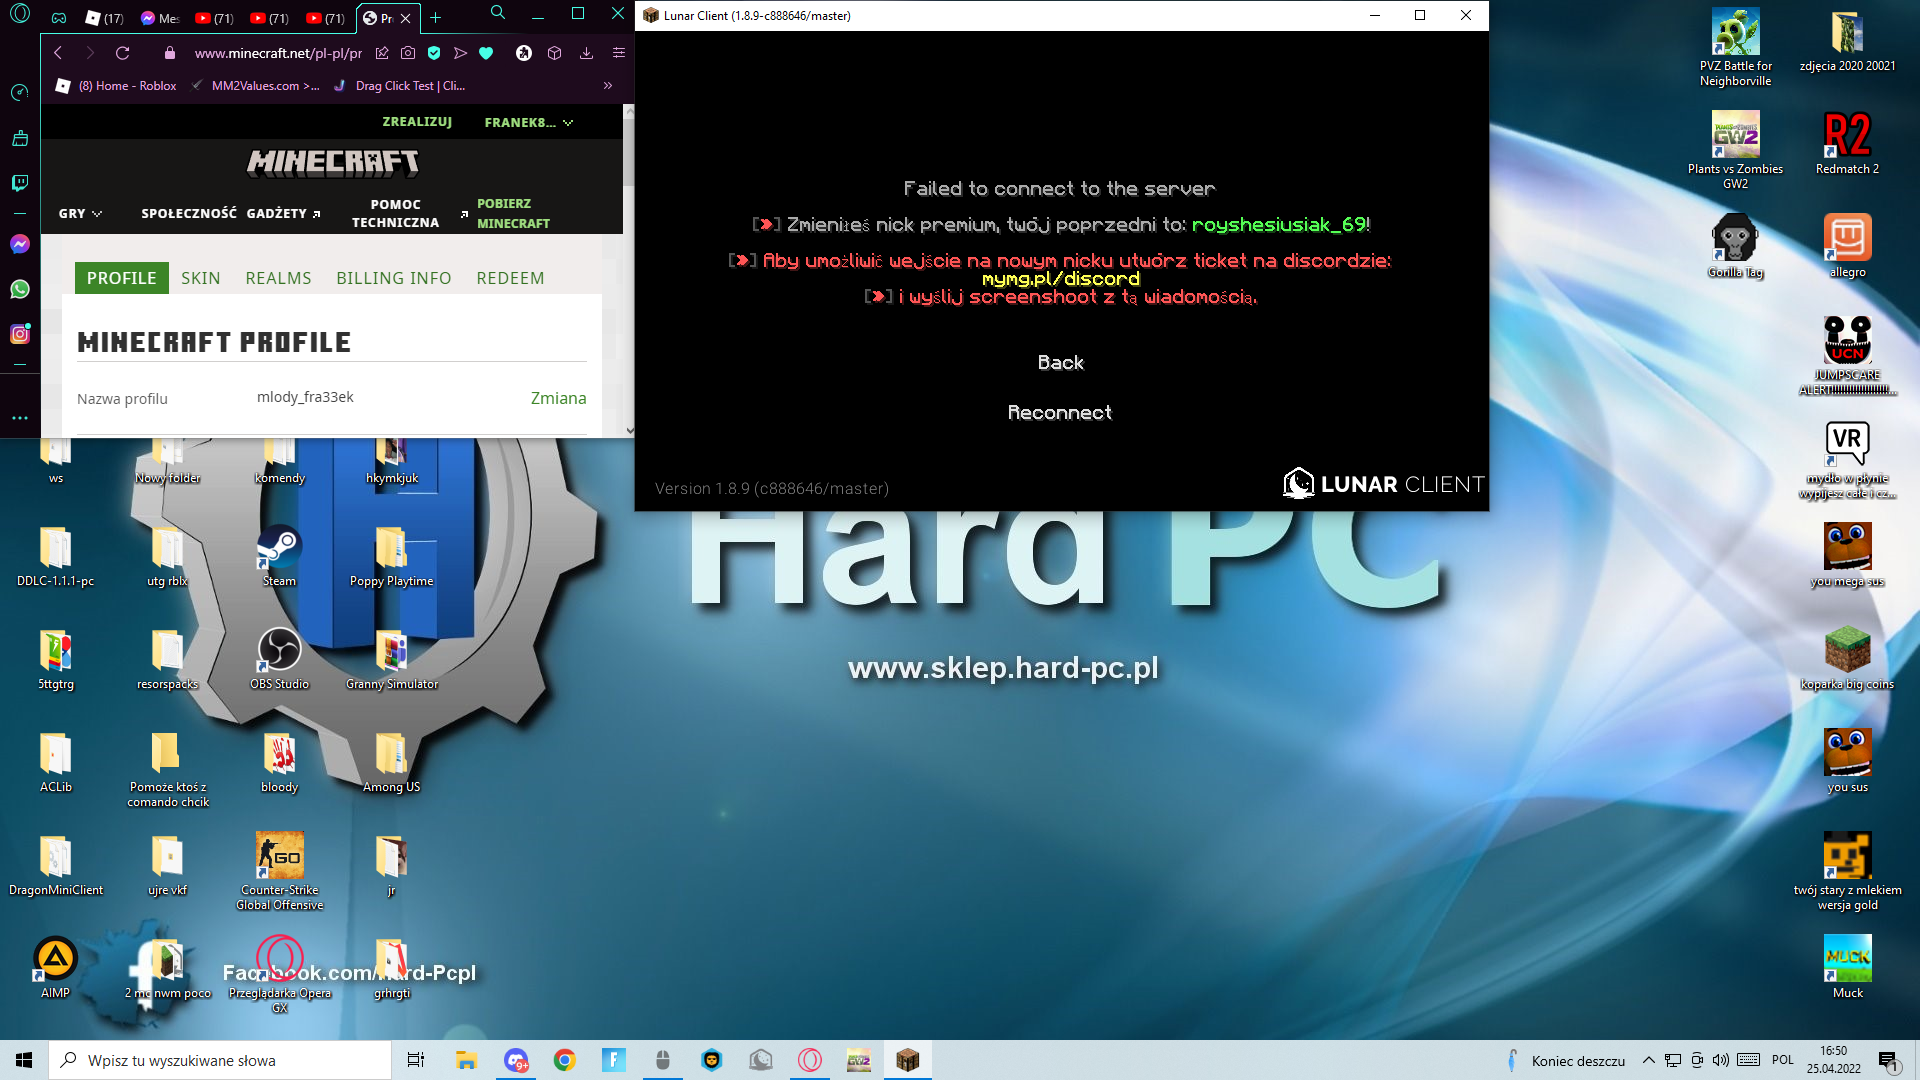Screen dimensions: 1920x1080
Task: Open Twitch panel in Opera sidebar
Action: click(20, 183)
